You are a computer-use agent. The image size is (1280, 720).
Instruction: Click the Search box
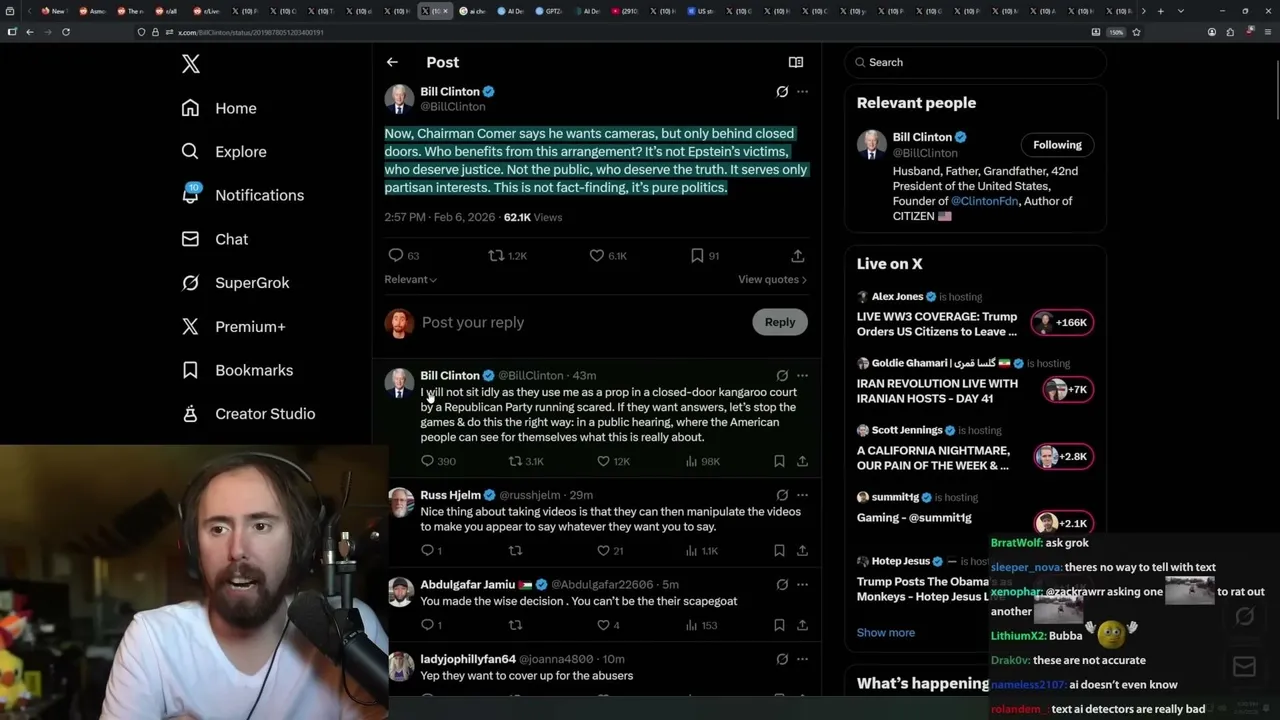point(975,62)
